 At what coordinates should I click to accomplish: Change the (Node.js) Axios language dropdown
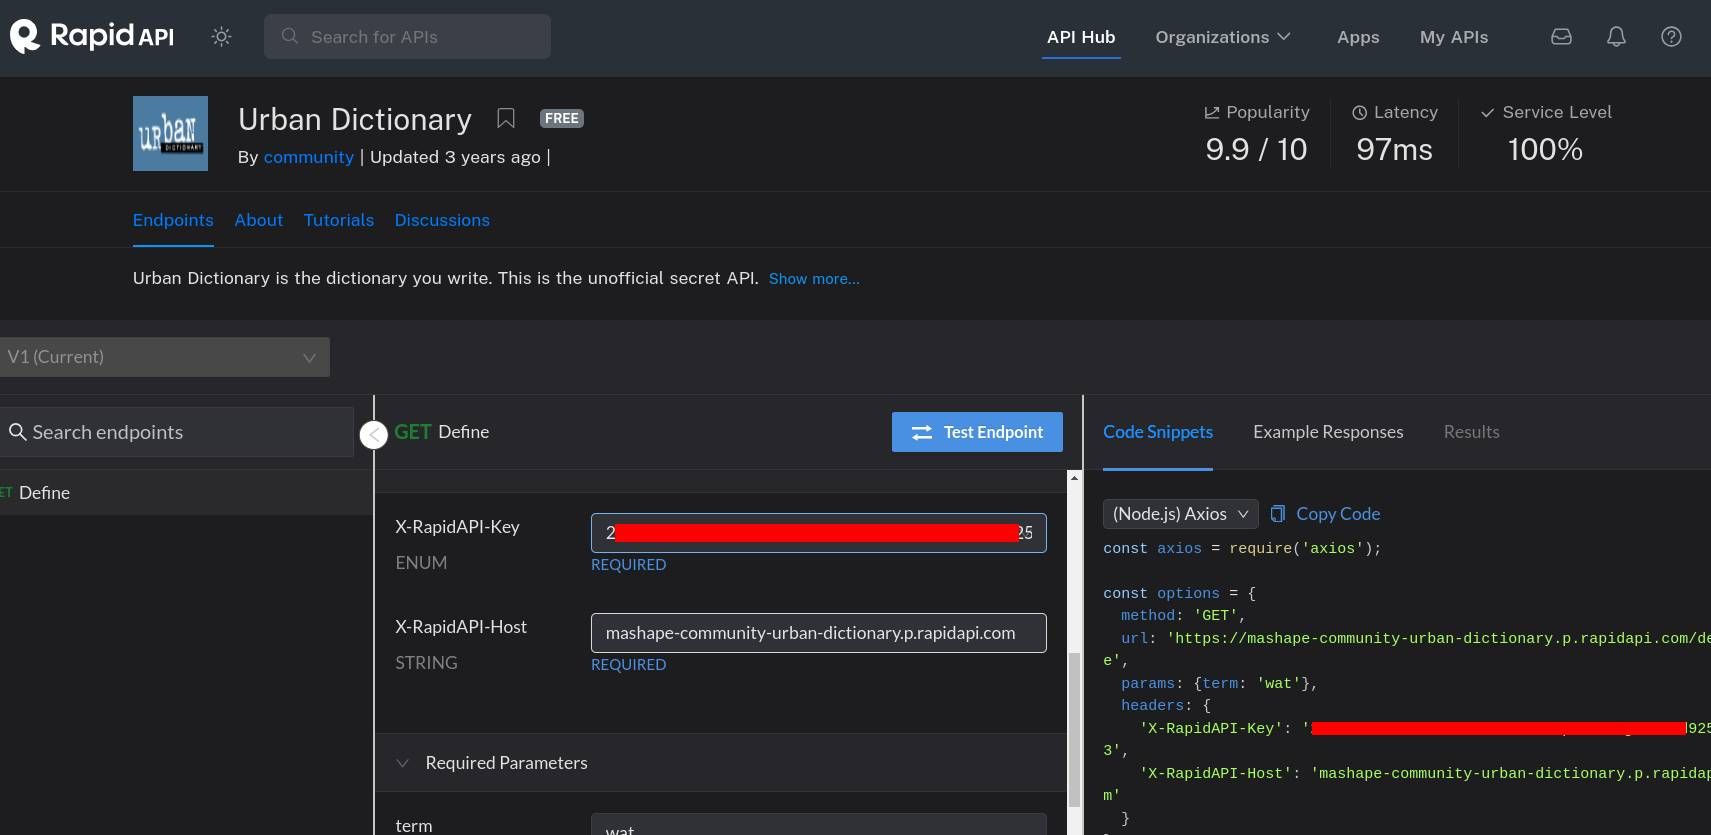tap(1180, 514)
